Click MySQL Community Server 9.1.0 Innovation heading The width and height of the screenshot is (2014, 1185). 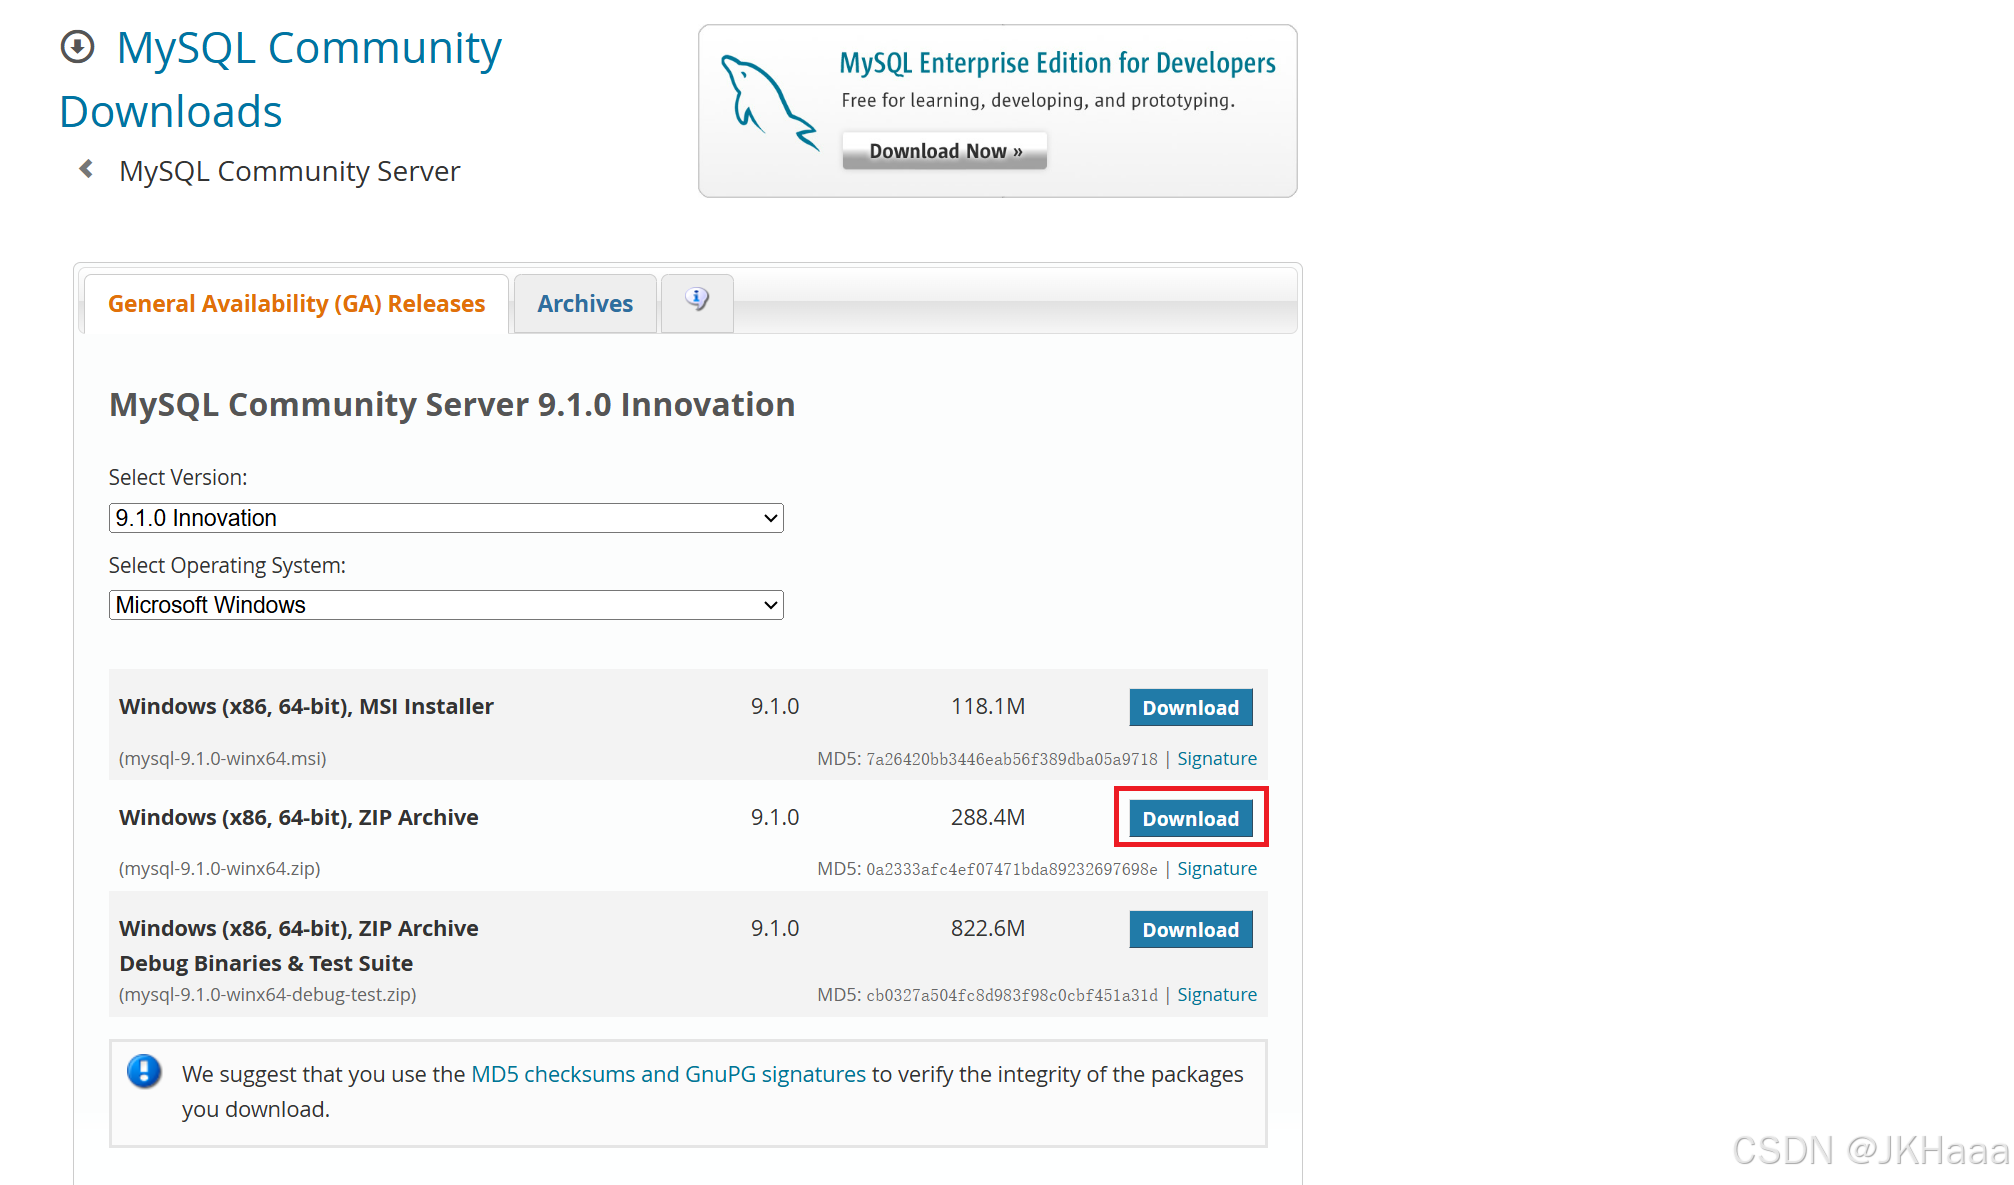(x=452, y=405)
